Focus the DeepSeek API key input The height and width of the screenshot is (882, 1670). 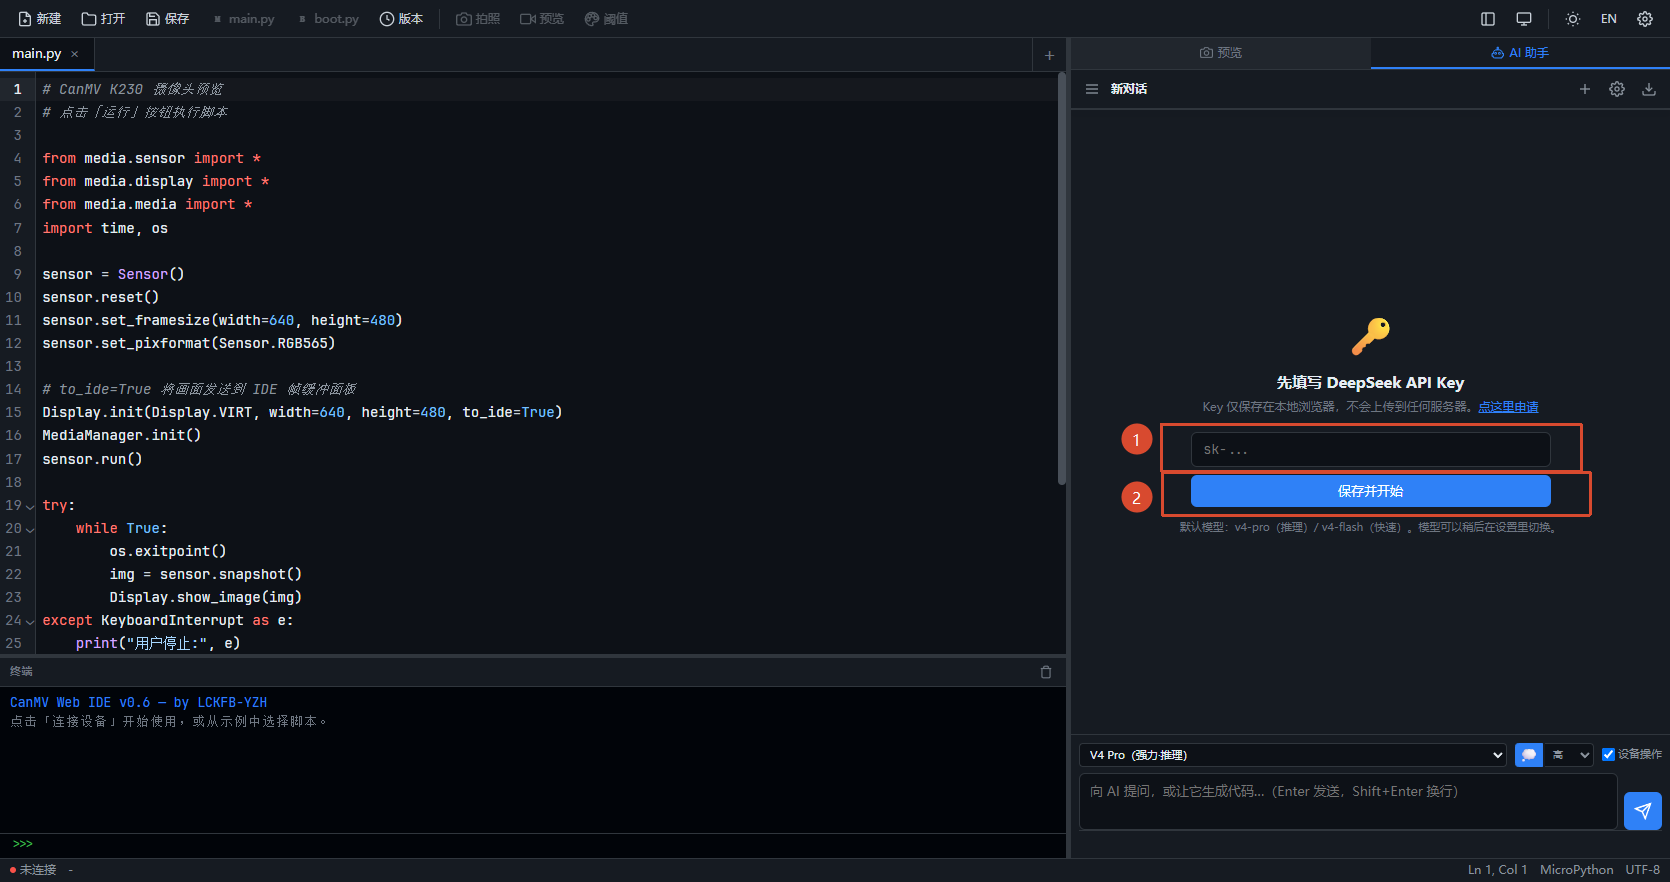pyautogui.click(x=1371, y=450)
